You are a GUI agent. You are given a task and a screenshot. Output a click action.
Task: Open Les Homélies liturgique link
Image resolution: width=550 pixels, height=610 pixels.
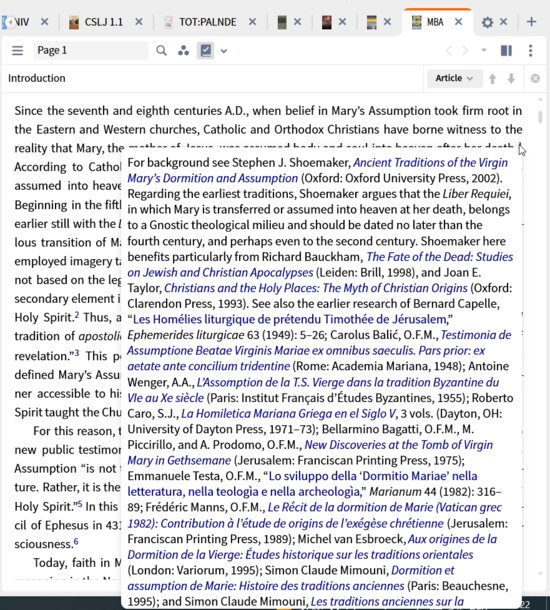290,319
